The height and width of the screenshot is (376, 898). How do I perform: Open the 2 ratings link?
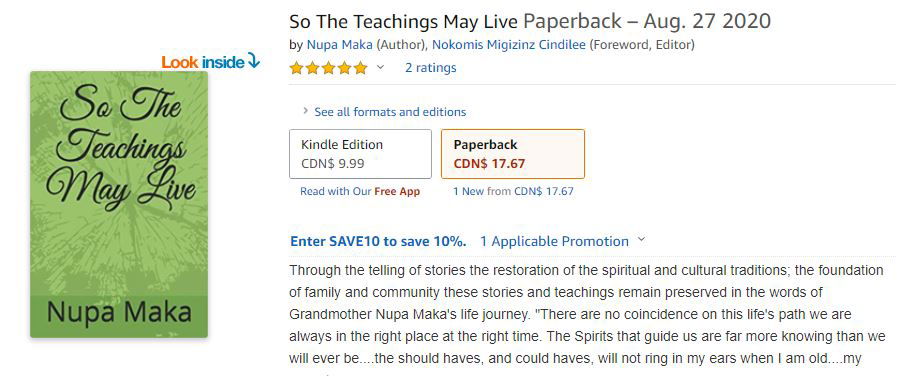431,68
